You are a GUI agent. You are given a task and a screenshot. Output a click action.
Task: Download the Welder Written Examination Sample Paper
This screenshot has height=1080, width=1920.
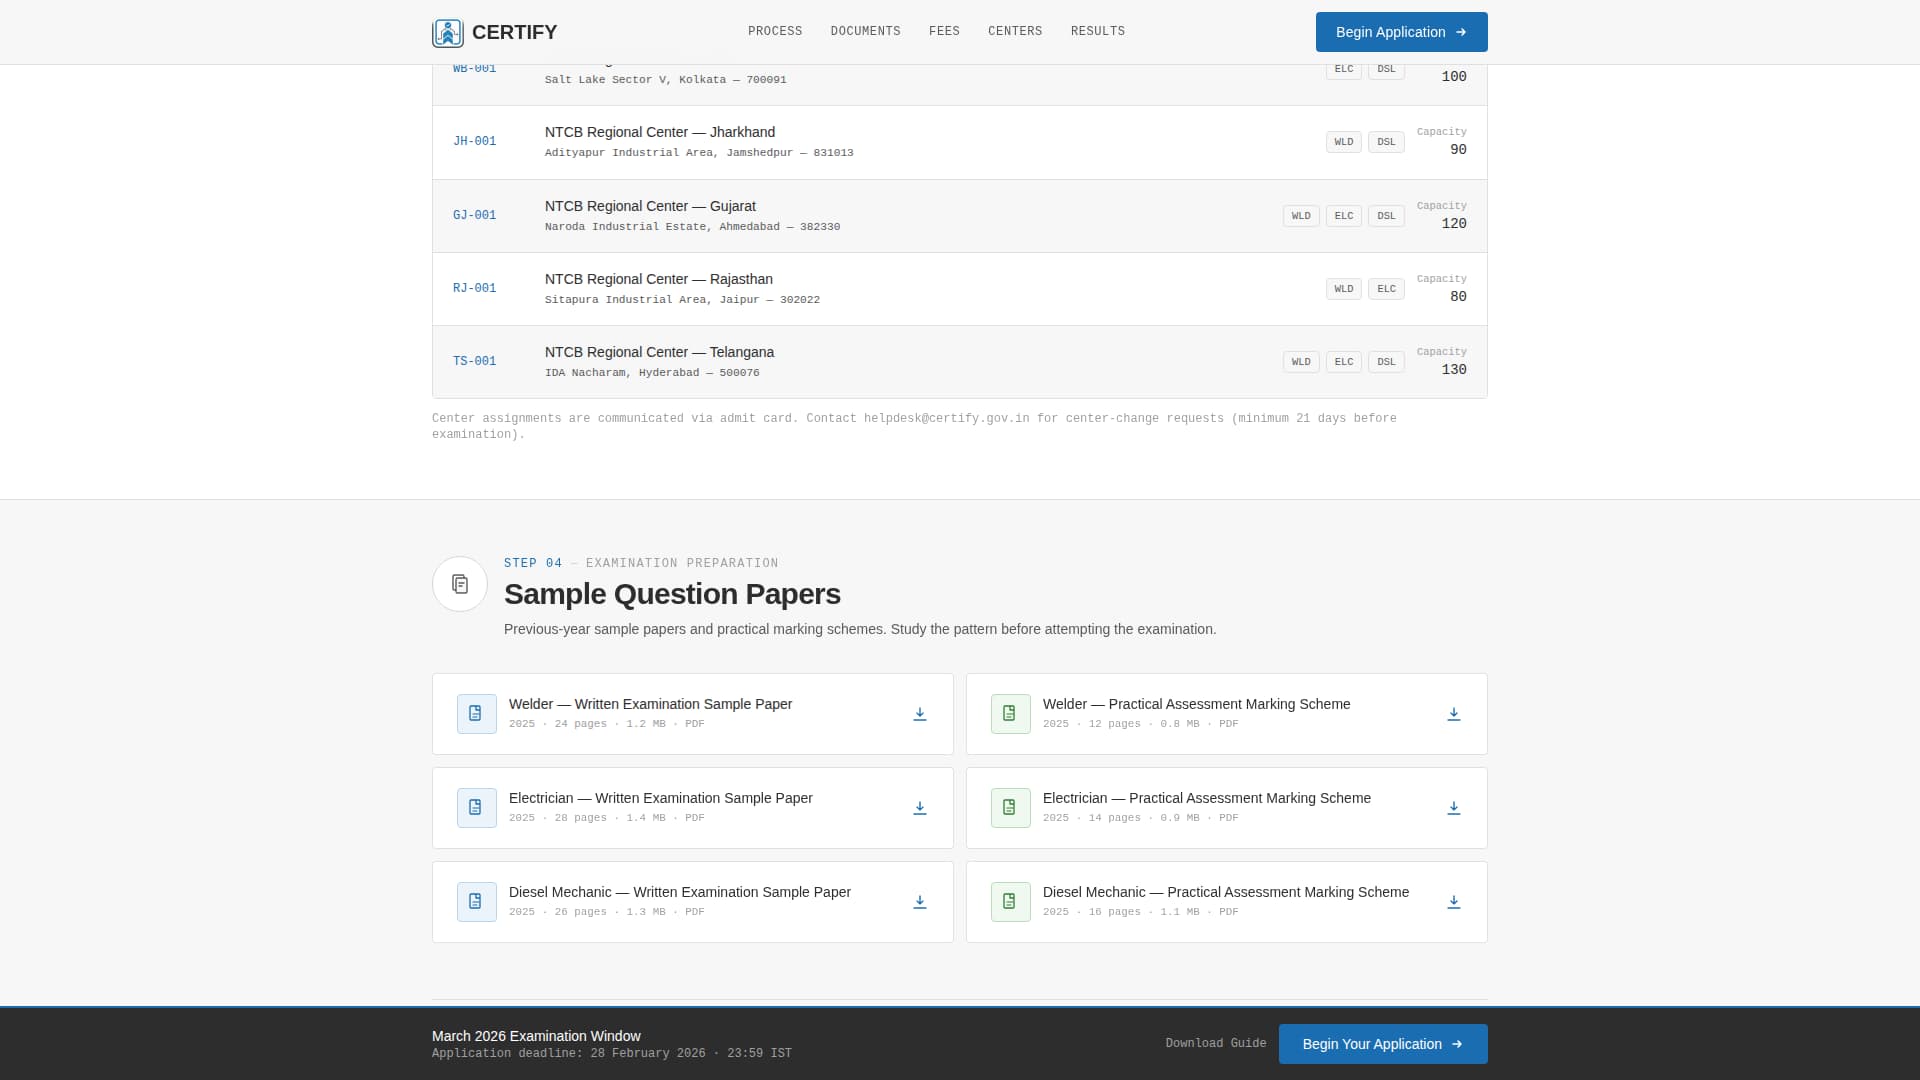[920, 714]
